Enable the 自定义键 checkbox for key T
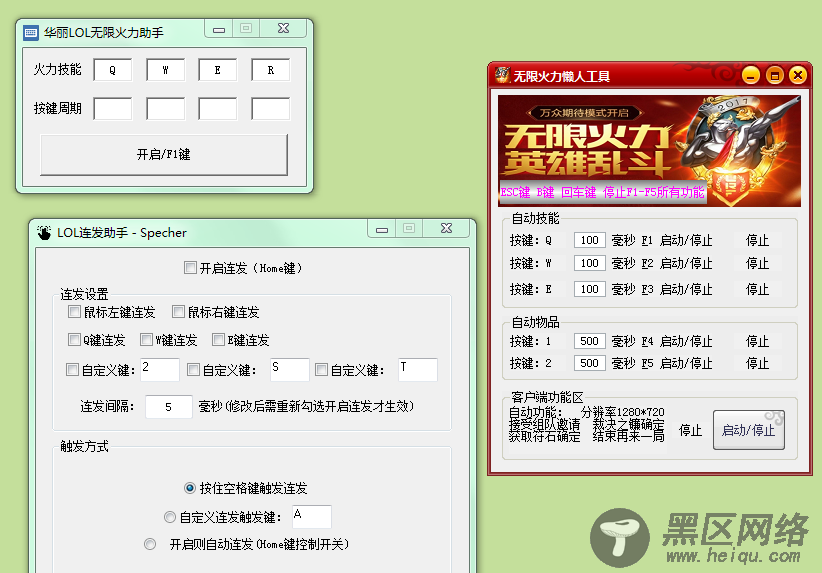Viewport: 822px width, 573px height. point(321,370)
